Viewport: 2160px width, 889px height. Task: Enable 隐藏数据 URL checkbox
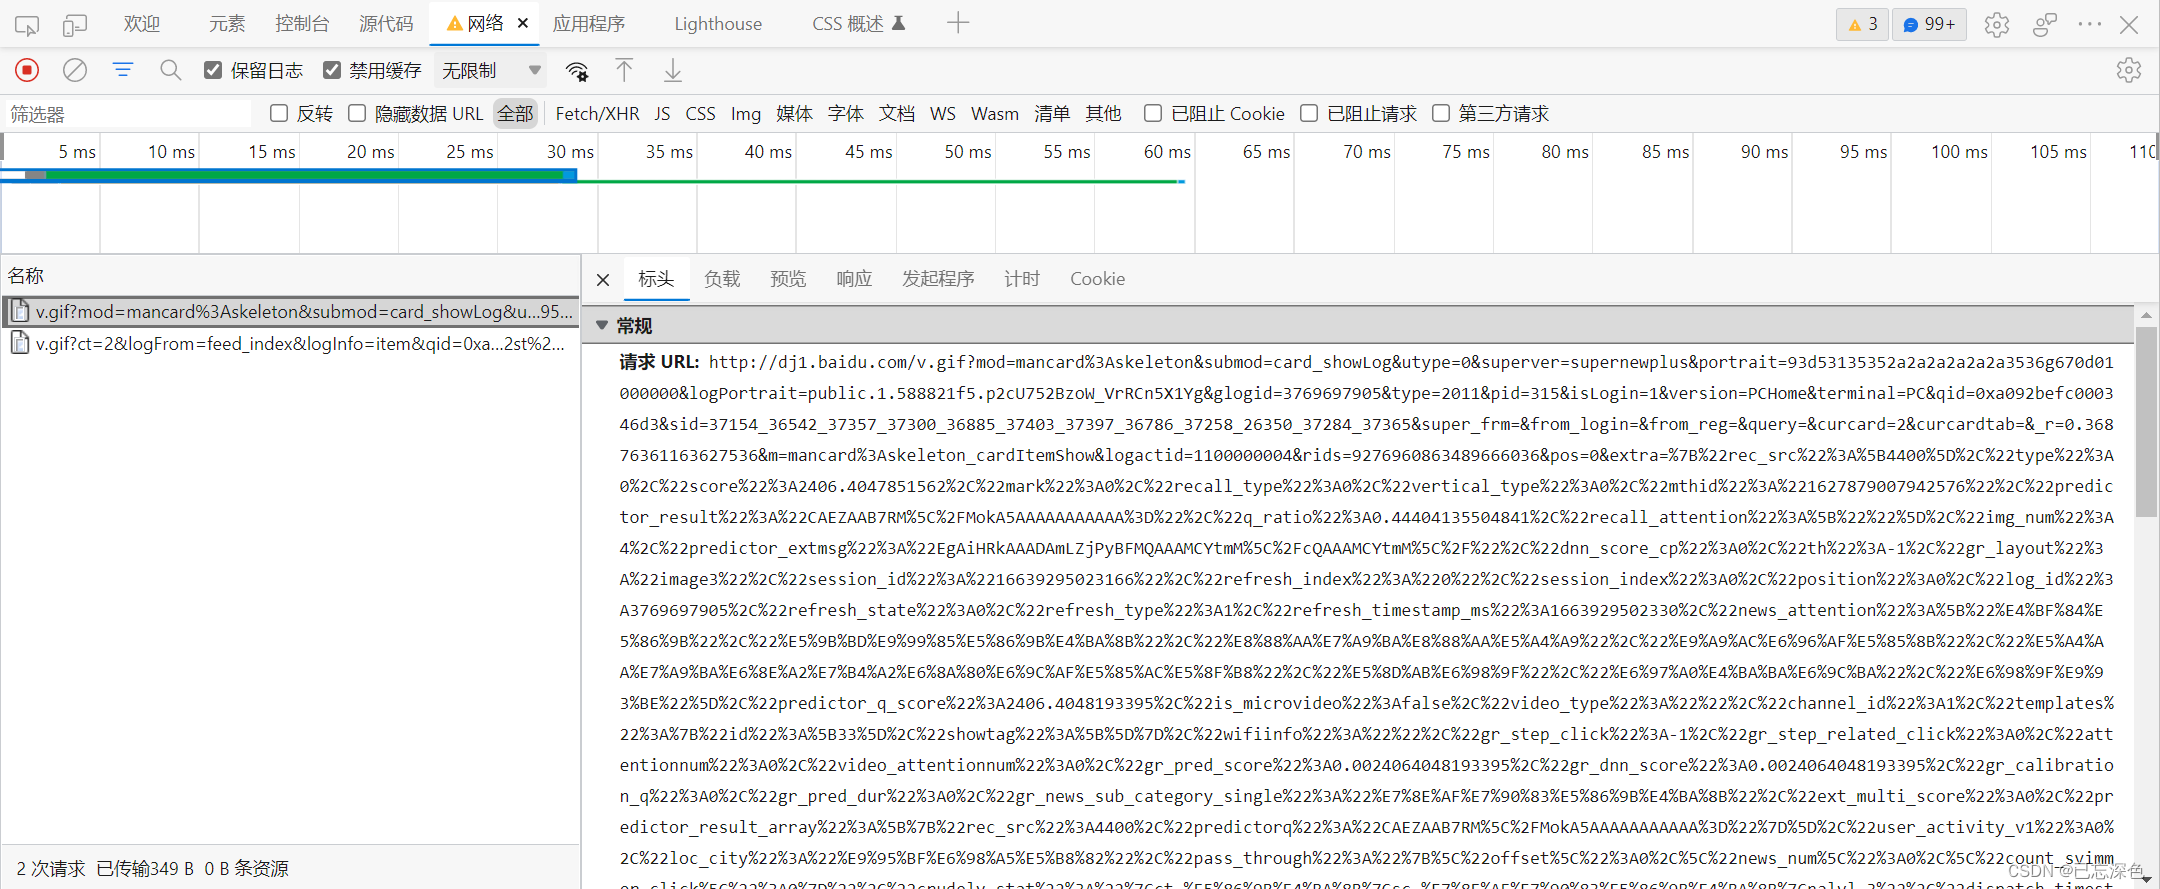(x=357, y=114)
